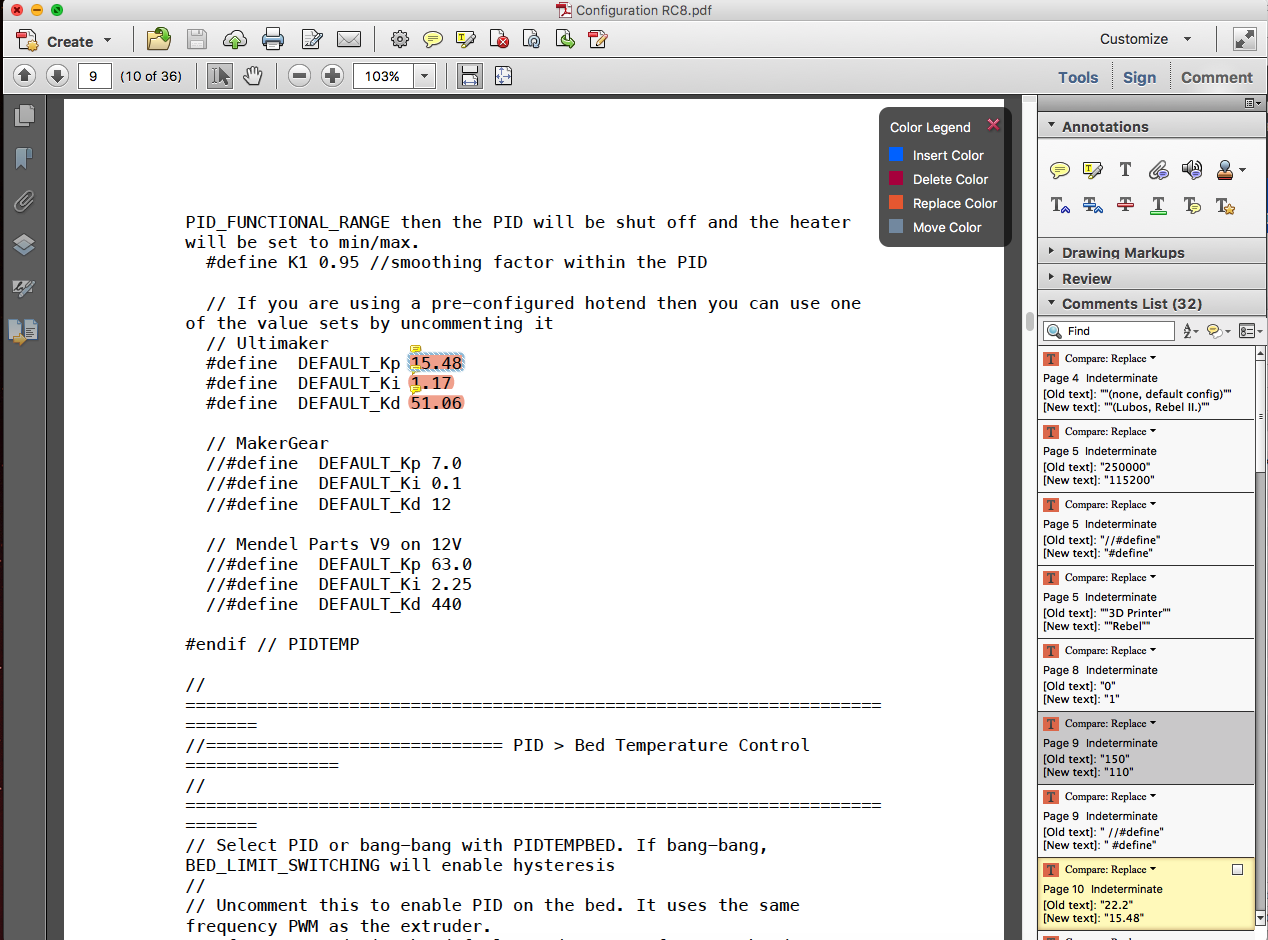
Task: Select the Underline text tool
Action: coord(1159,205)
